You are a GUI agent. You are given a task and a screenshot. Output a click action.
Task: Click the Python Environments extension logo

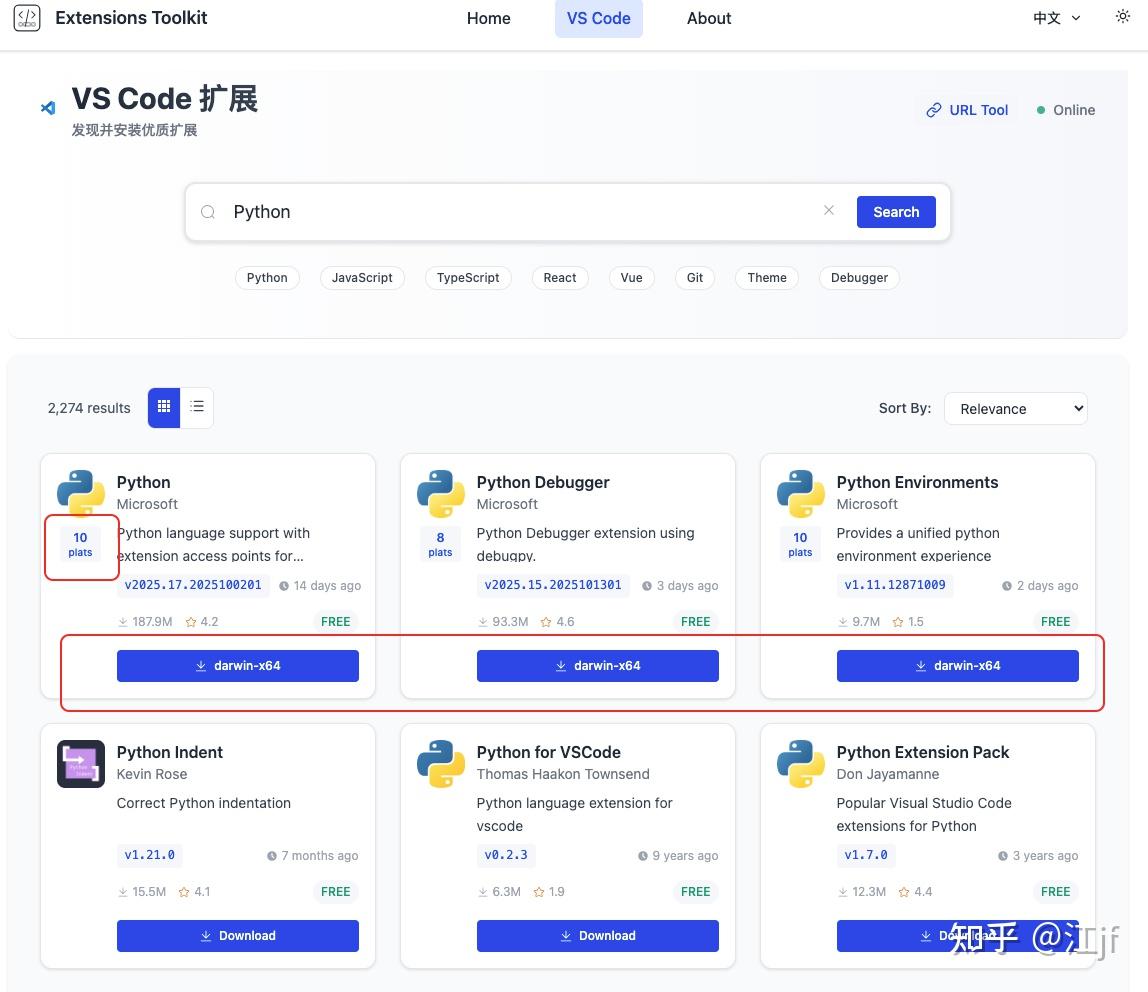tap(801, 493)
